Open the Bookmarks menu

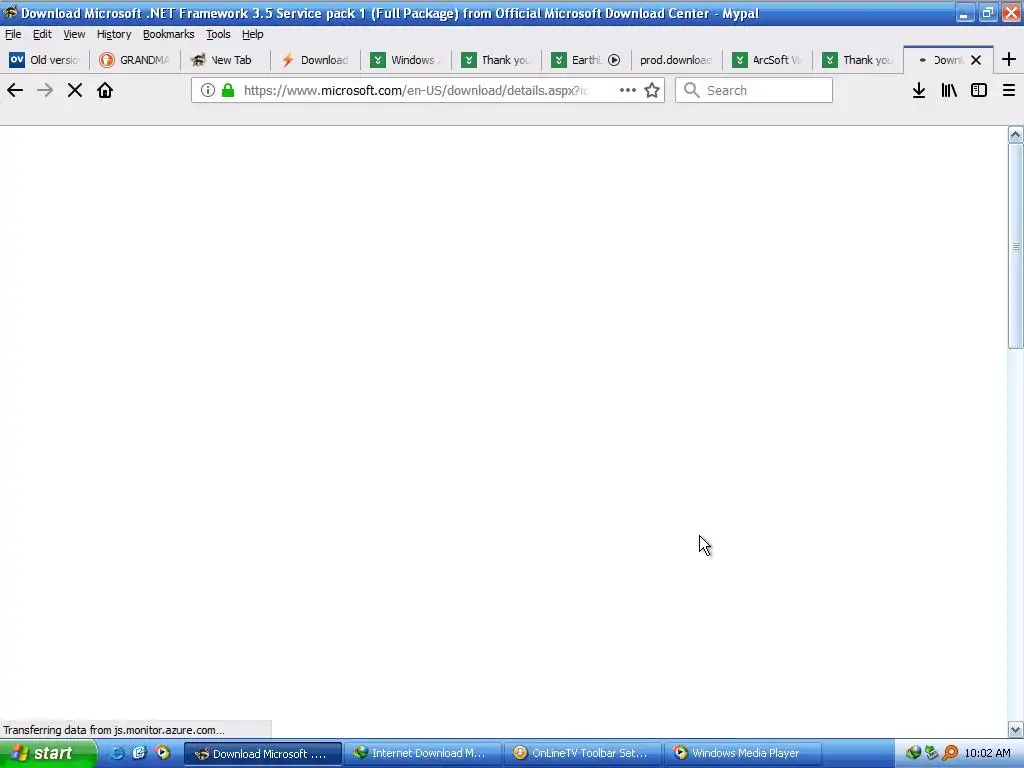click(x=168, y=34)
